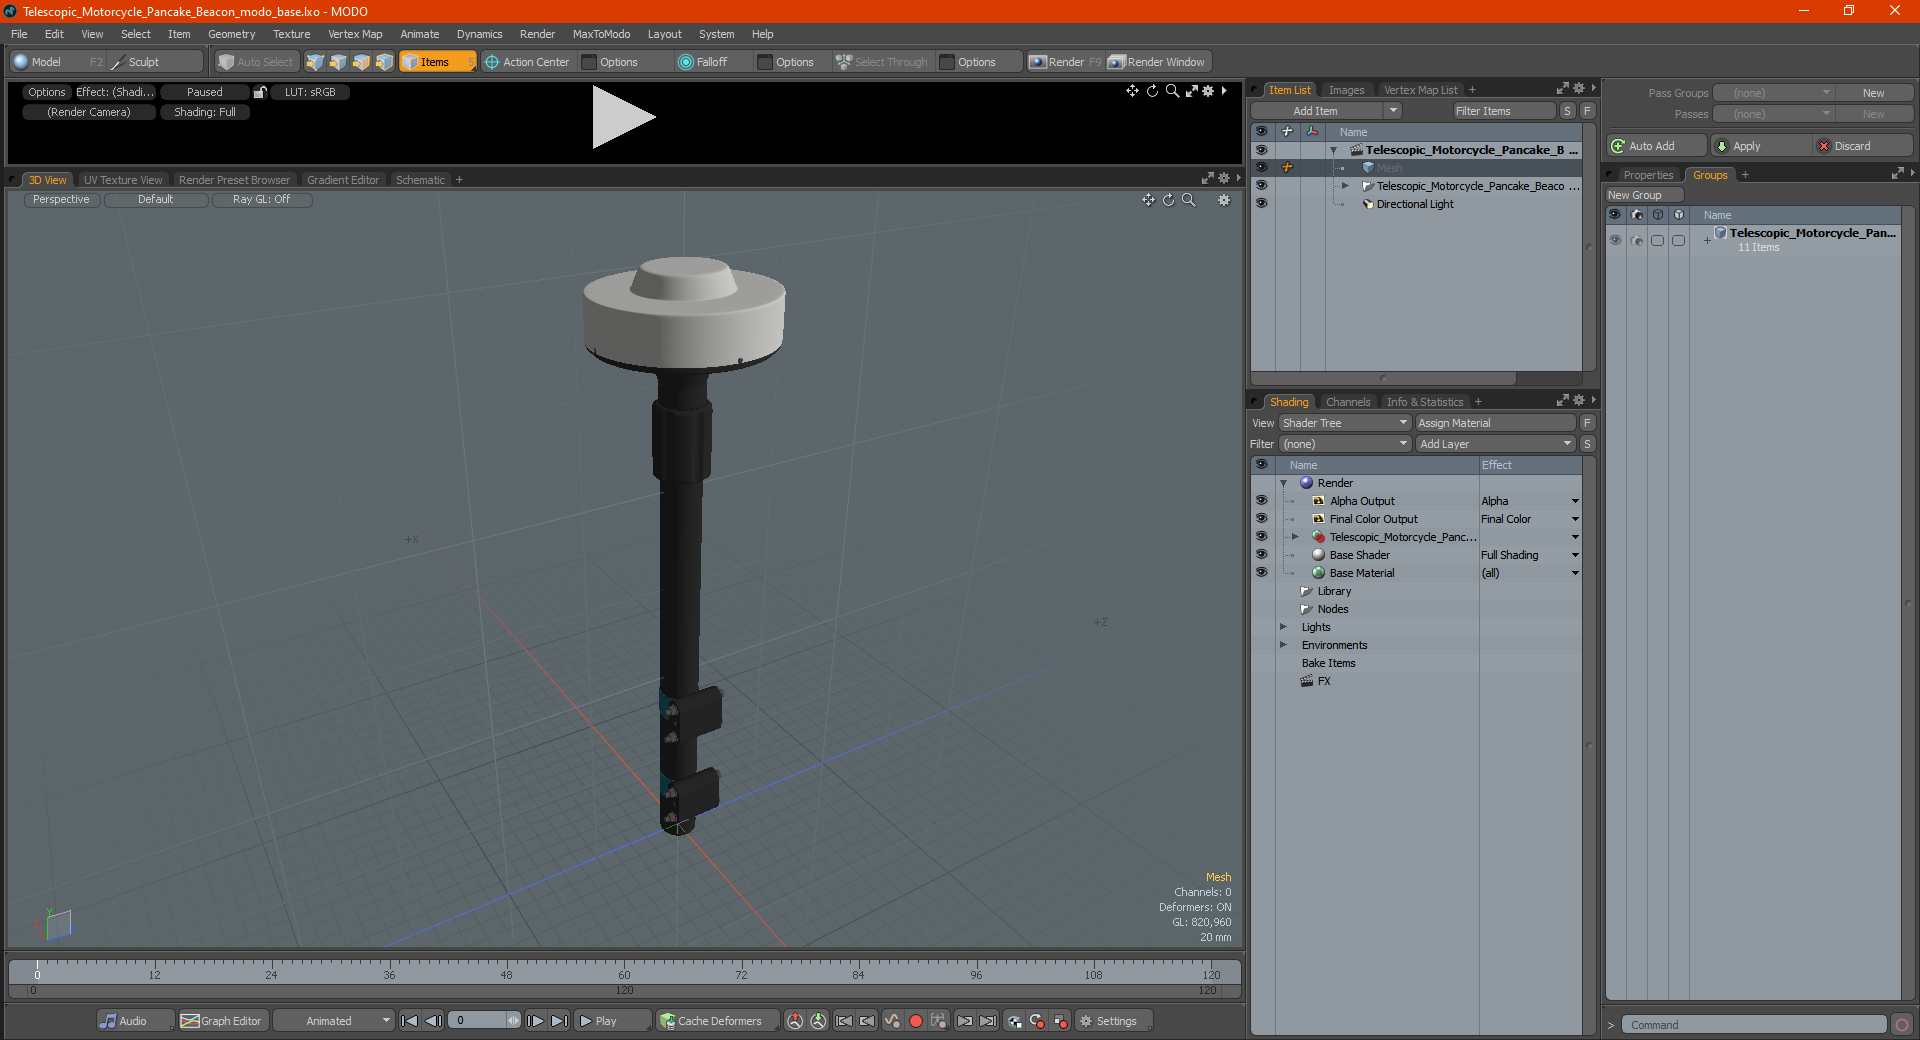
Task: Open the Add Layer dropdown
Action: point(1495,444)
